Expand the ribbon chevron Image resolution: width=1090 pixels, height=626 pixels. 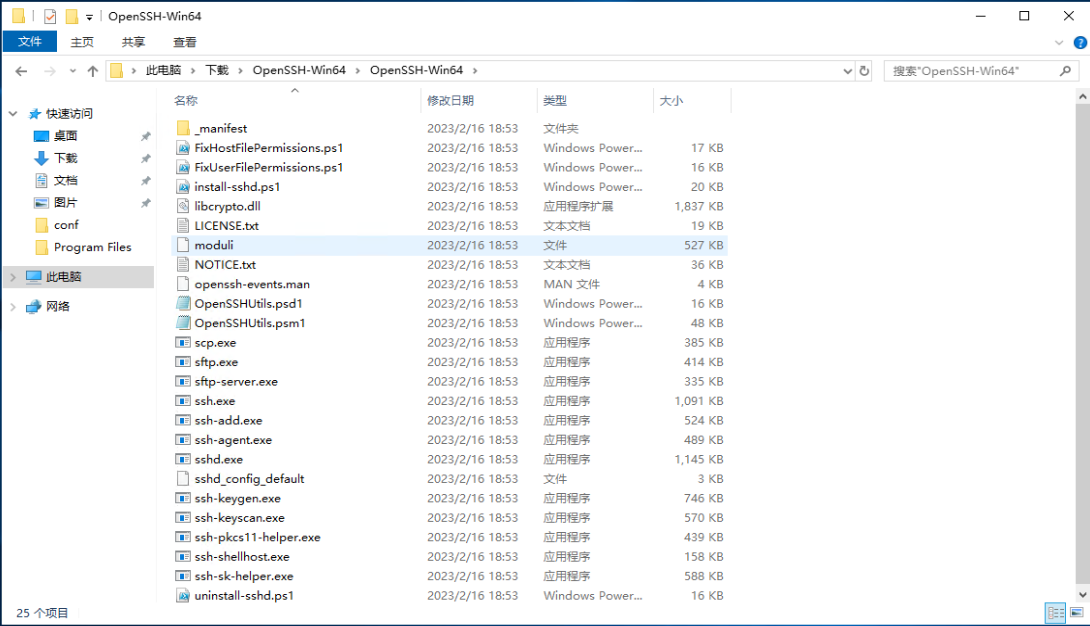(x=1059, y=42)
